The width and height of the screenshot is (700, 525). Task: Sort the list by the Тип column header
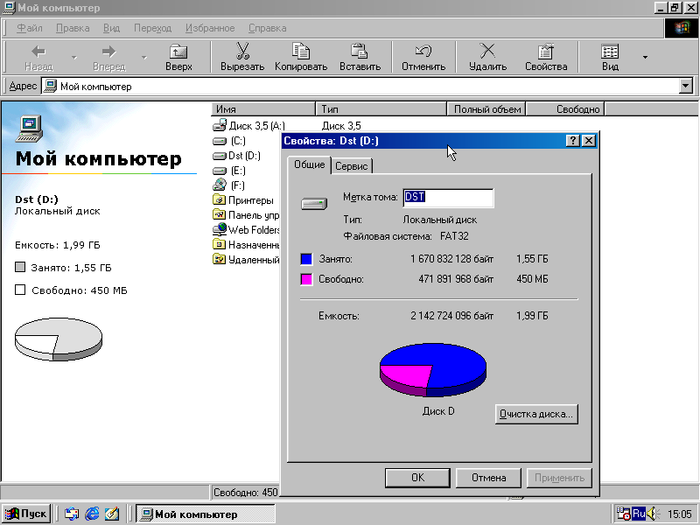[x=380, y=109]
